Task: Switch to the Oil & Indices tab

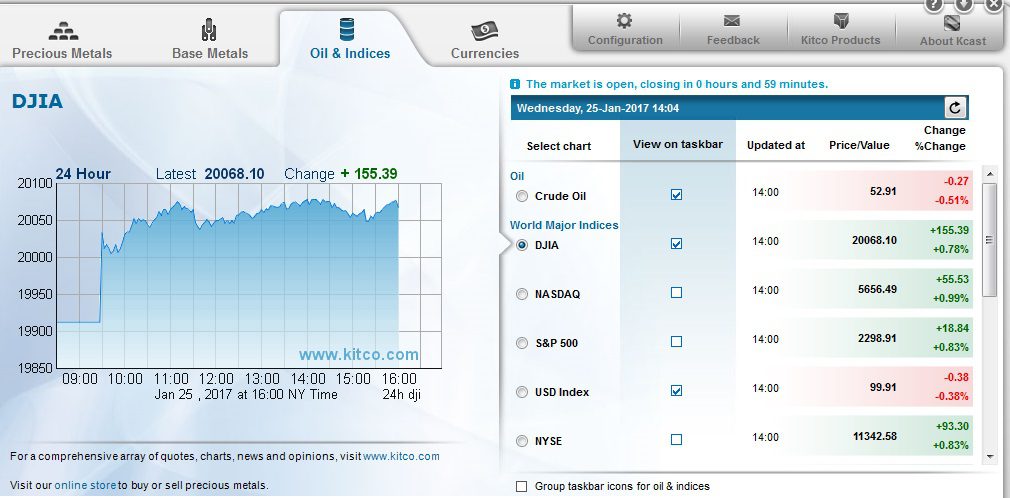Action: [350, 41]
